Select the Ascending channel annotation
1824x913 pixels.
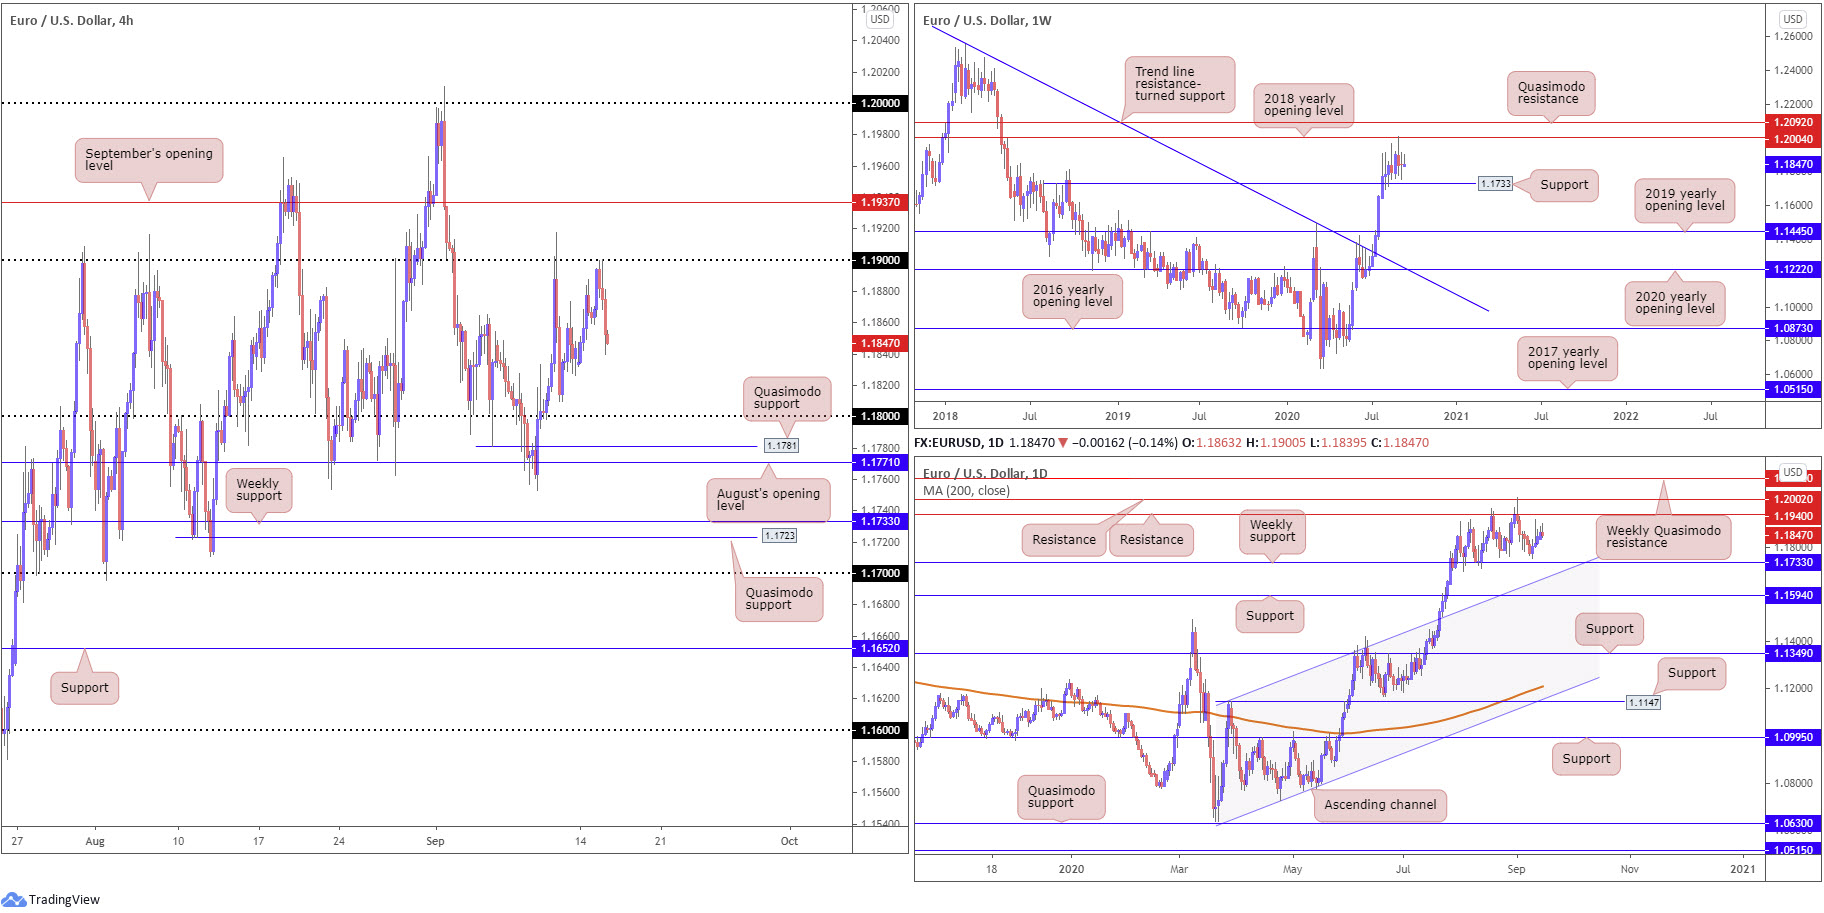(x=1380, y=805)
